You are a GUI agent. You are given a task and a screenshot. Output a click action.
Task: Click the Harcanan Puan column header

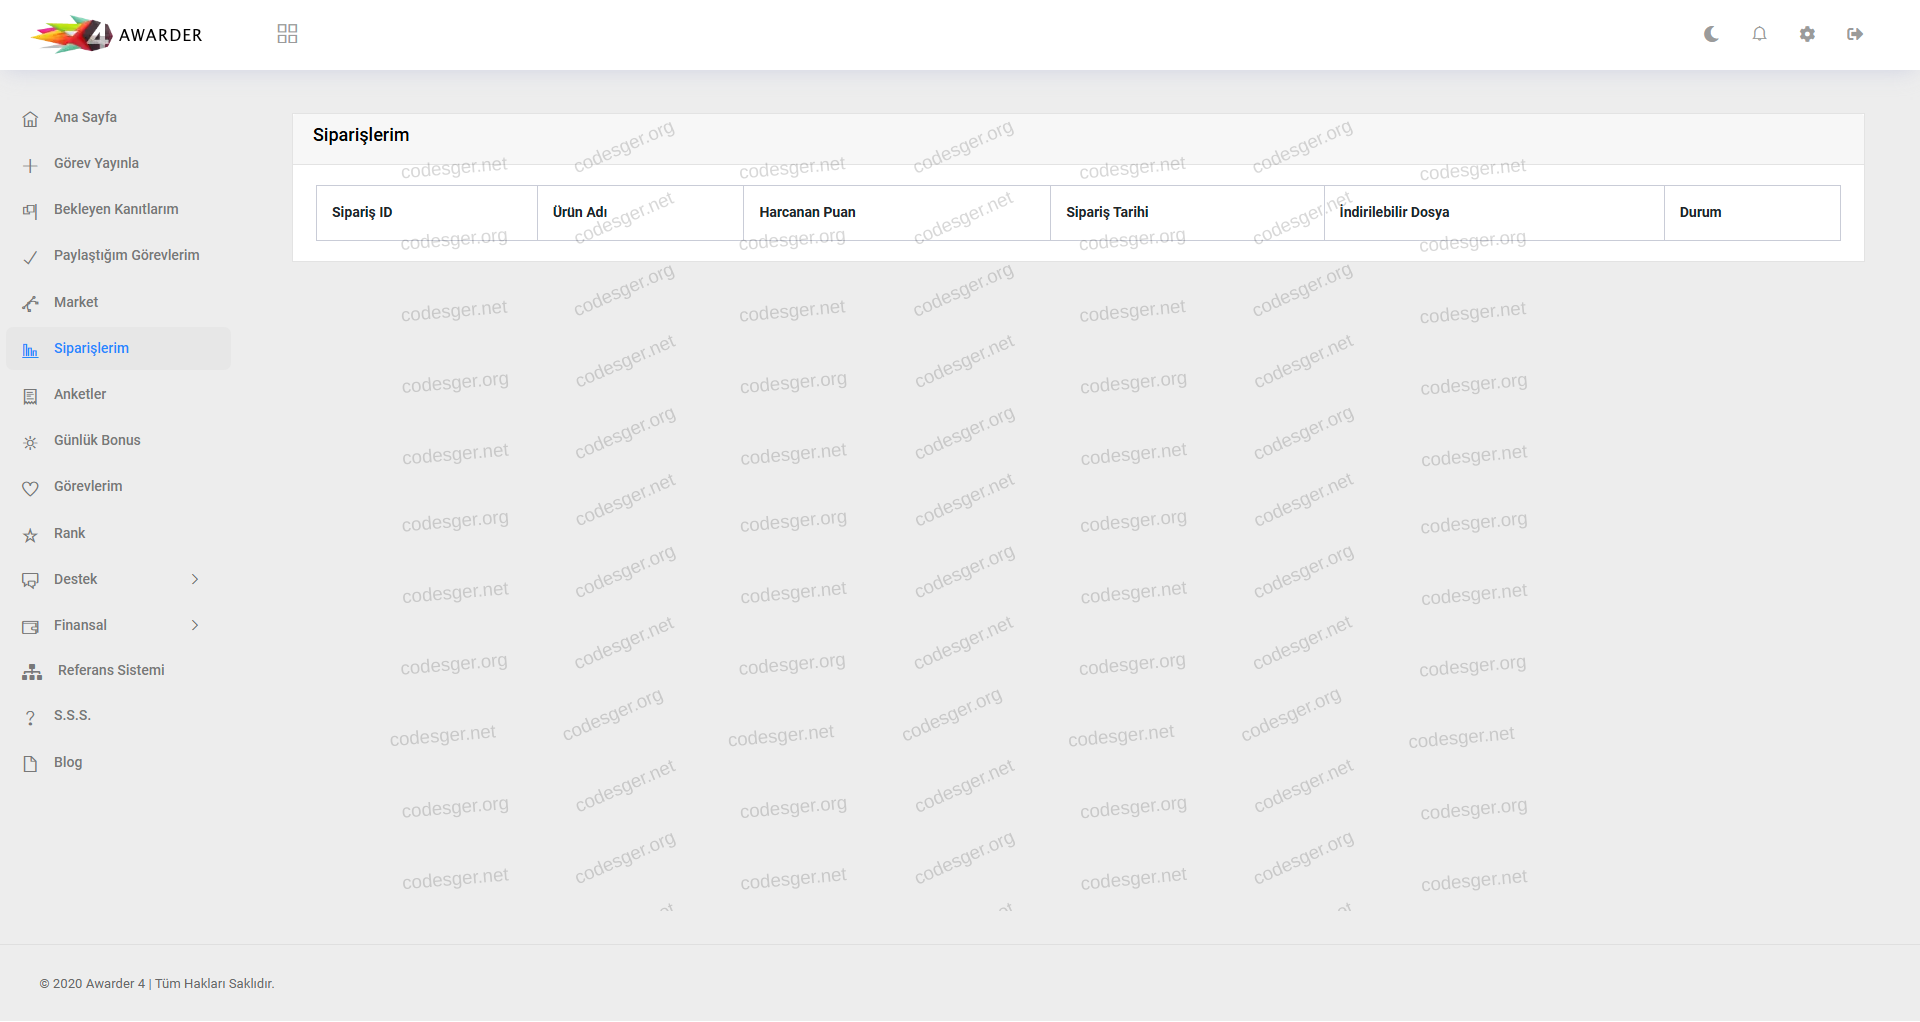coord(807,212)
